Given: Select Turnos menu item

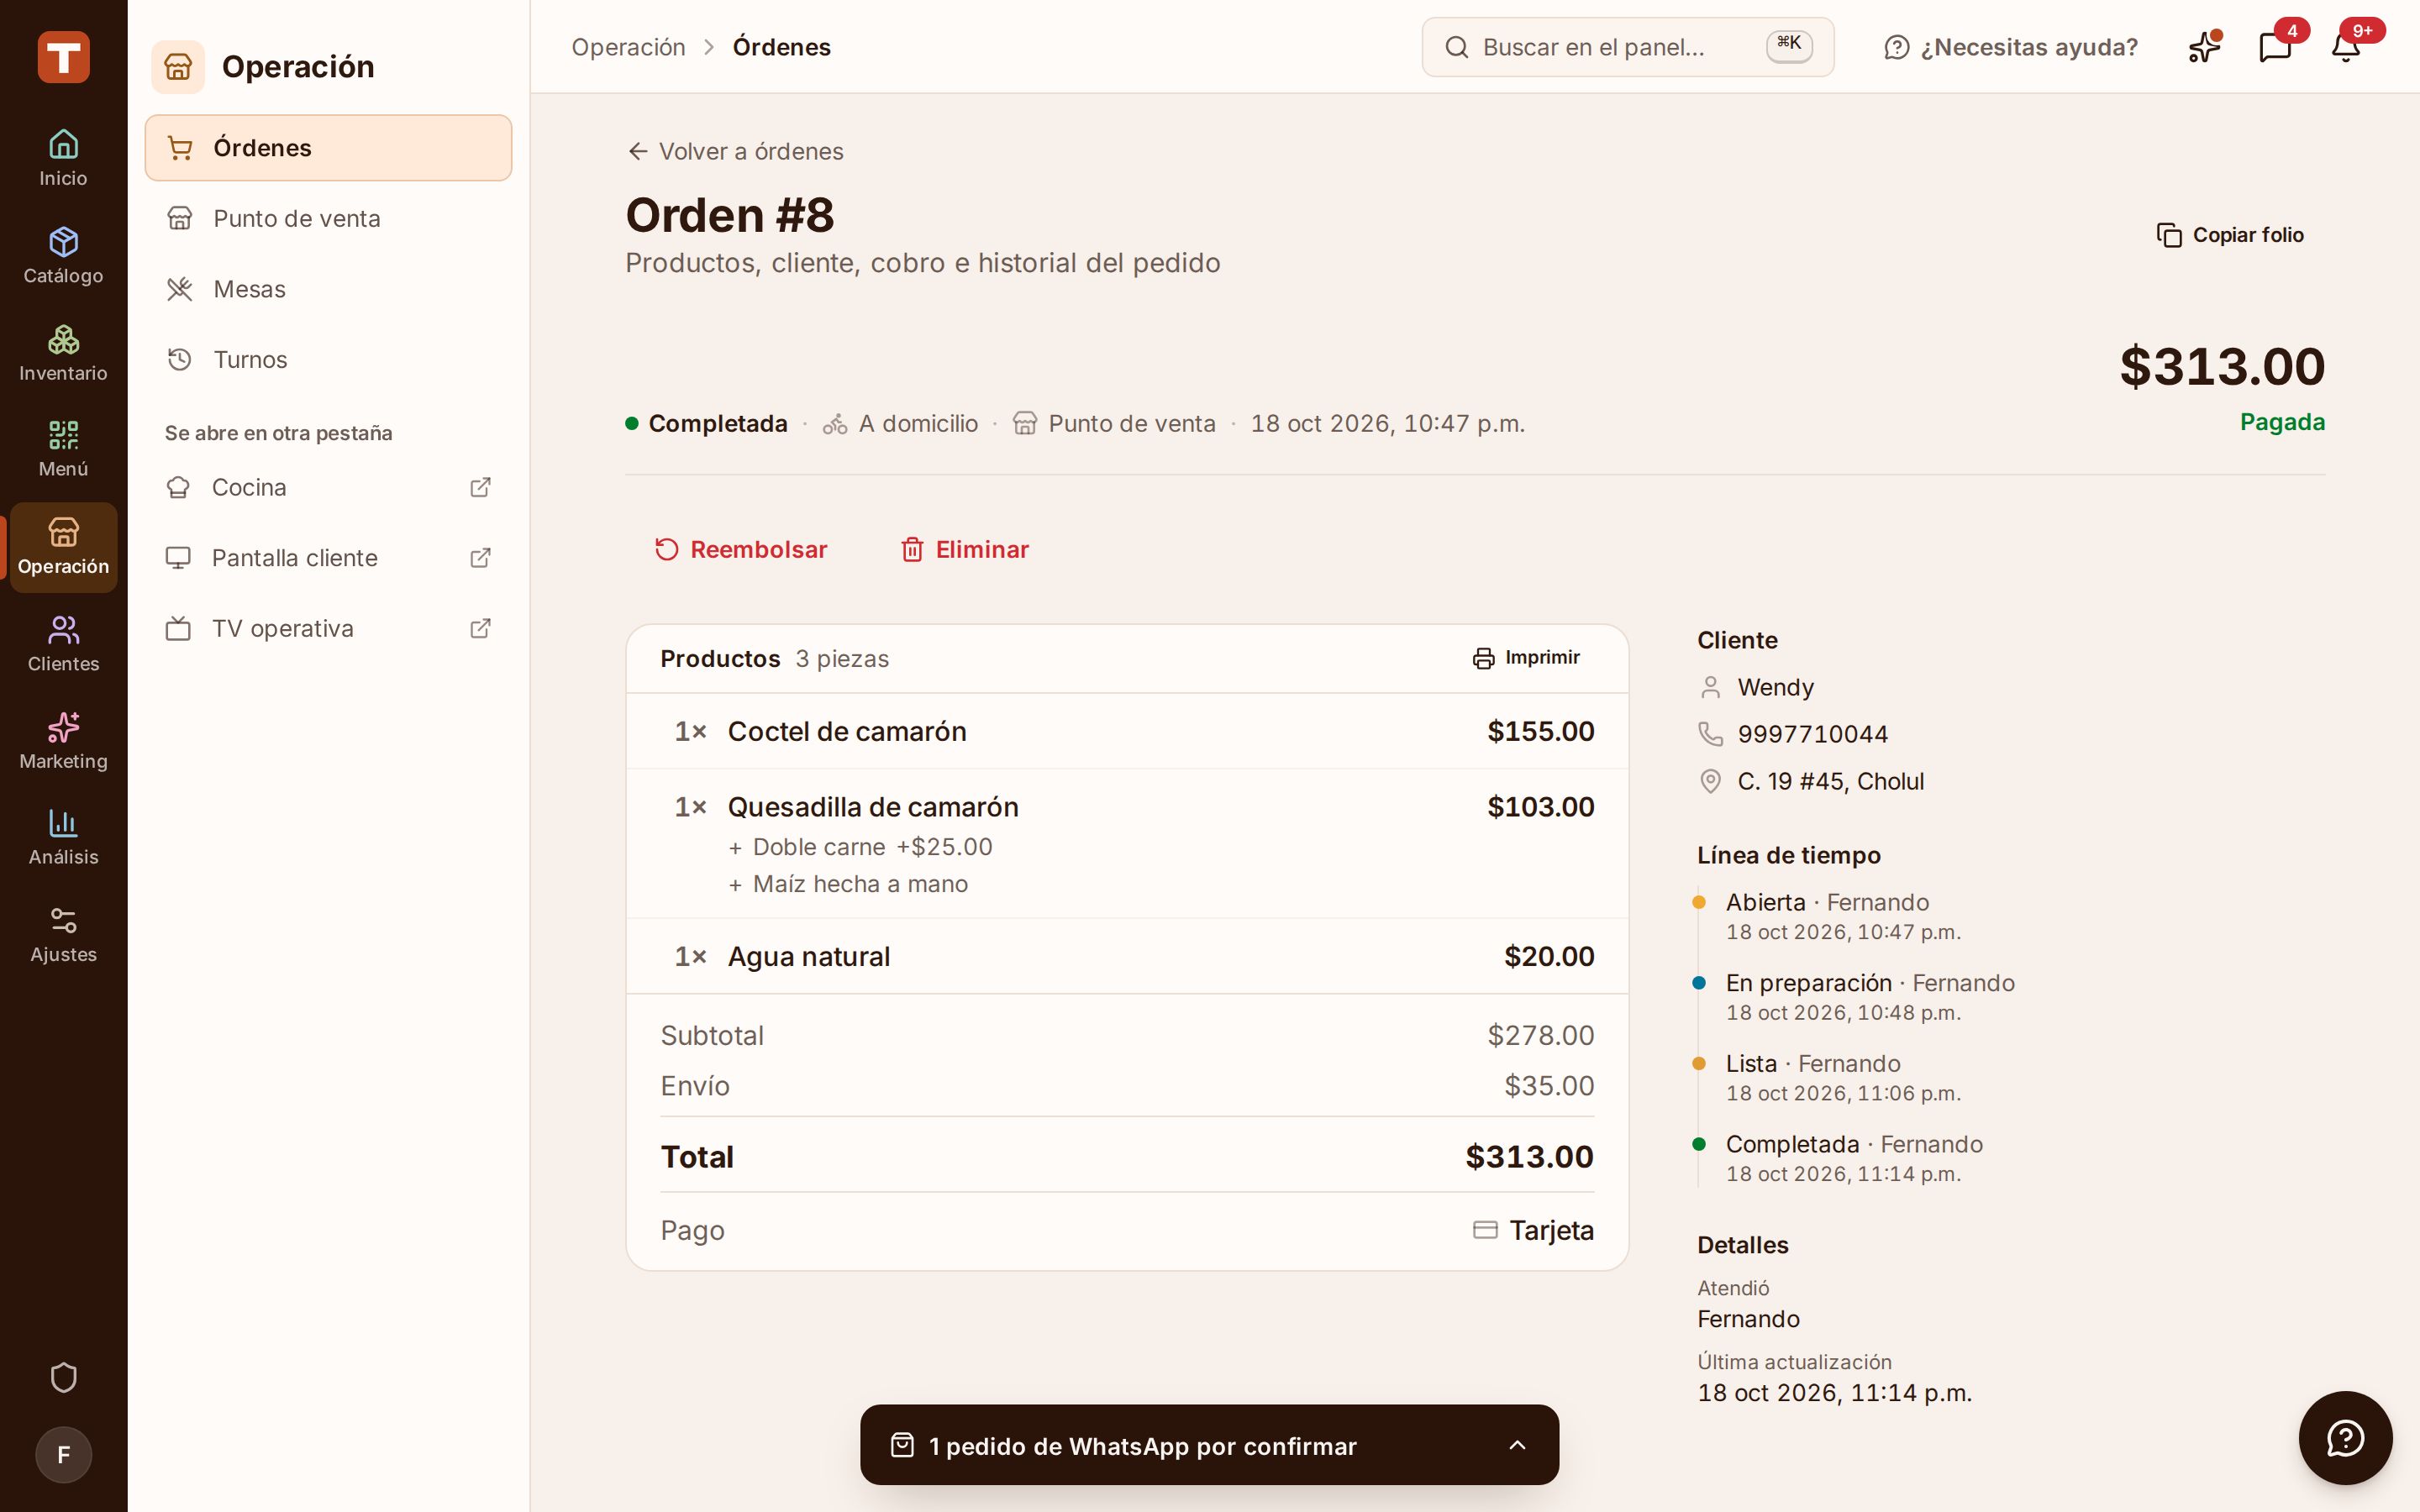Looking at the screenshot, I should click(328, 359).
